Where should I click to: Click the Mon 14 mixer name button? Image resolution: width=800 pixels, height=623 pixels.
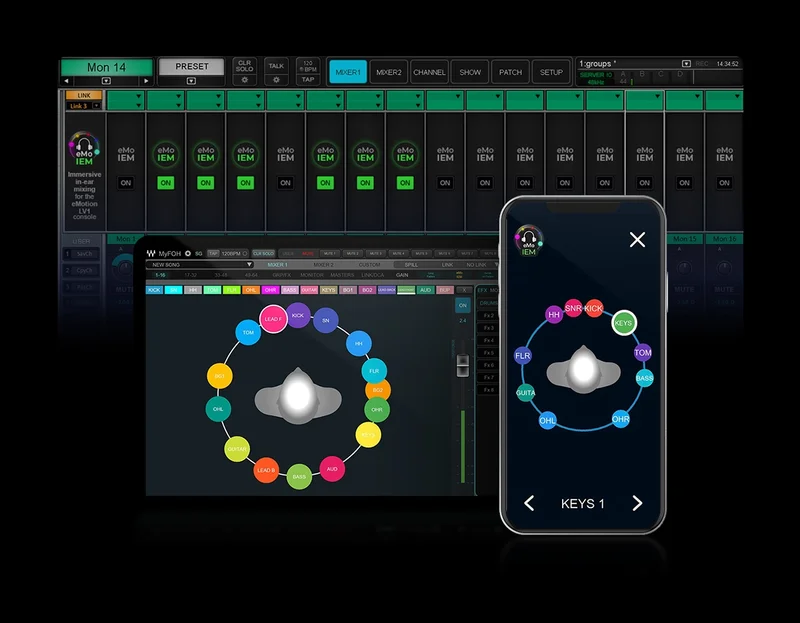[106, 67]
